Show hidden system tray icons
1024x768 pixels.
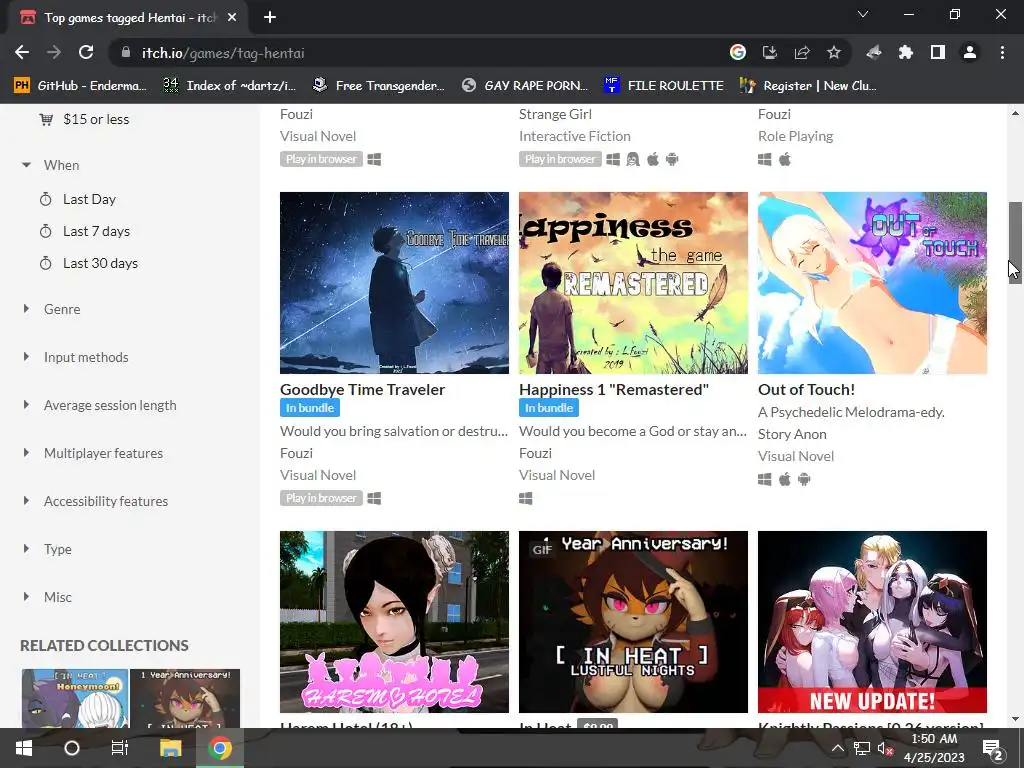click(x=838, y=748)
